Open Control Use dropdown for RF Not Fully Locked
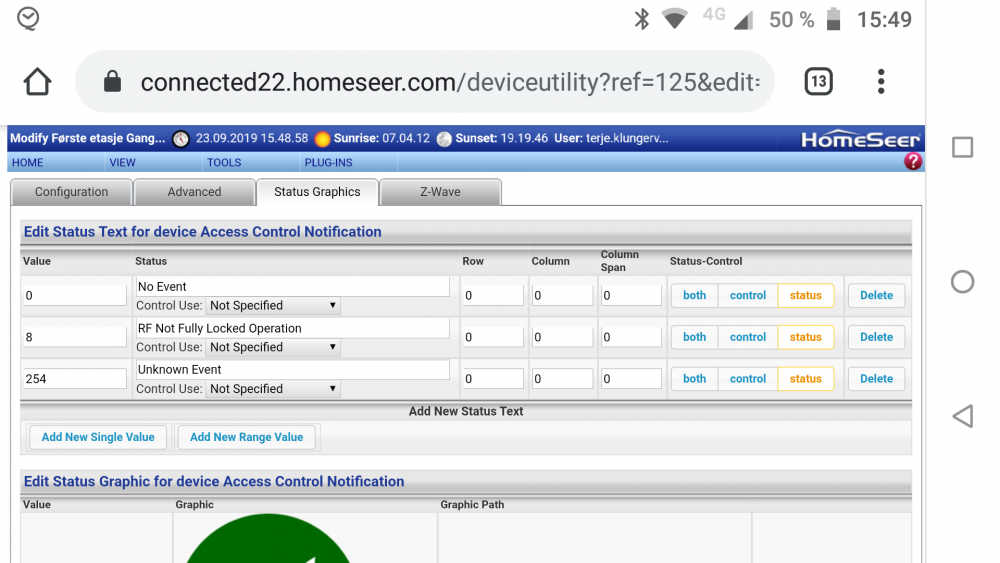 coord(272,347)
